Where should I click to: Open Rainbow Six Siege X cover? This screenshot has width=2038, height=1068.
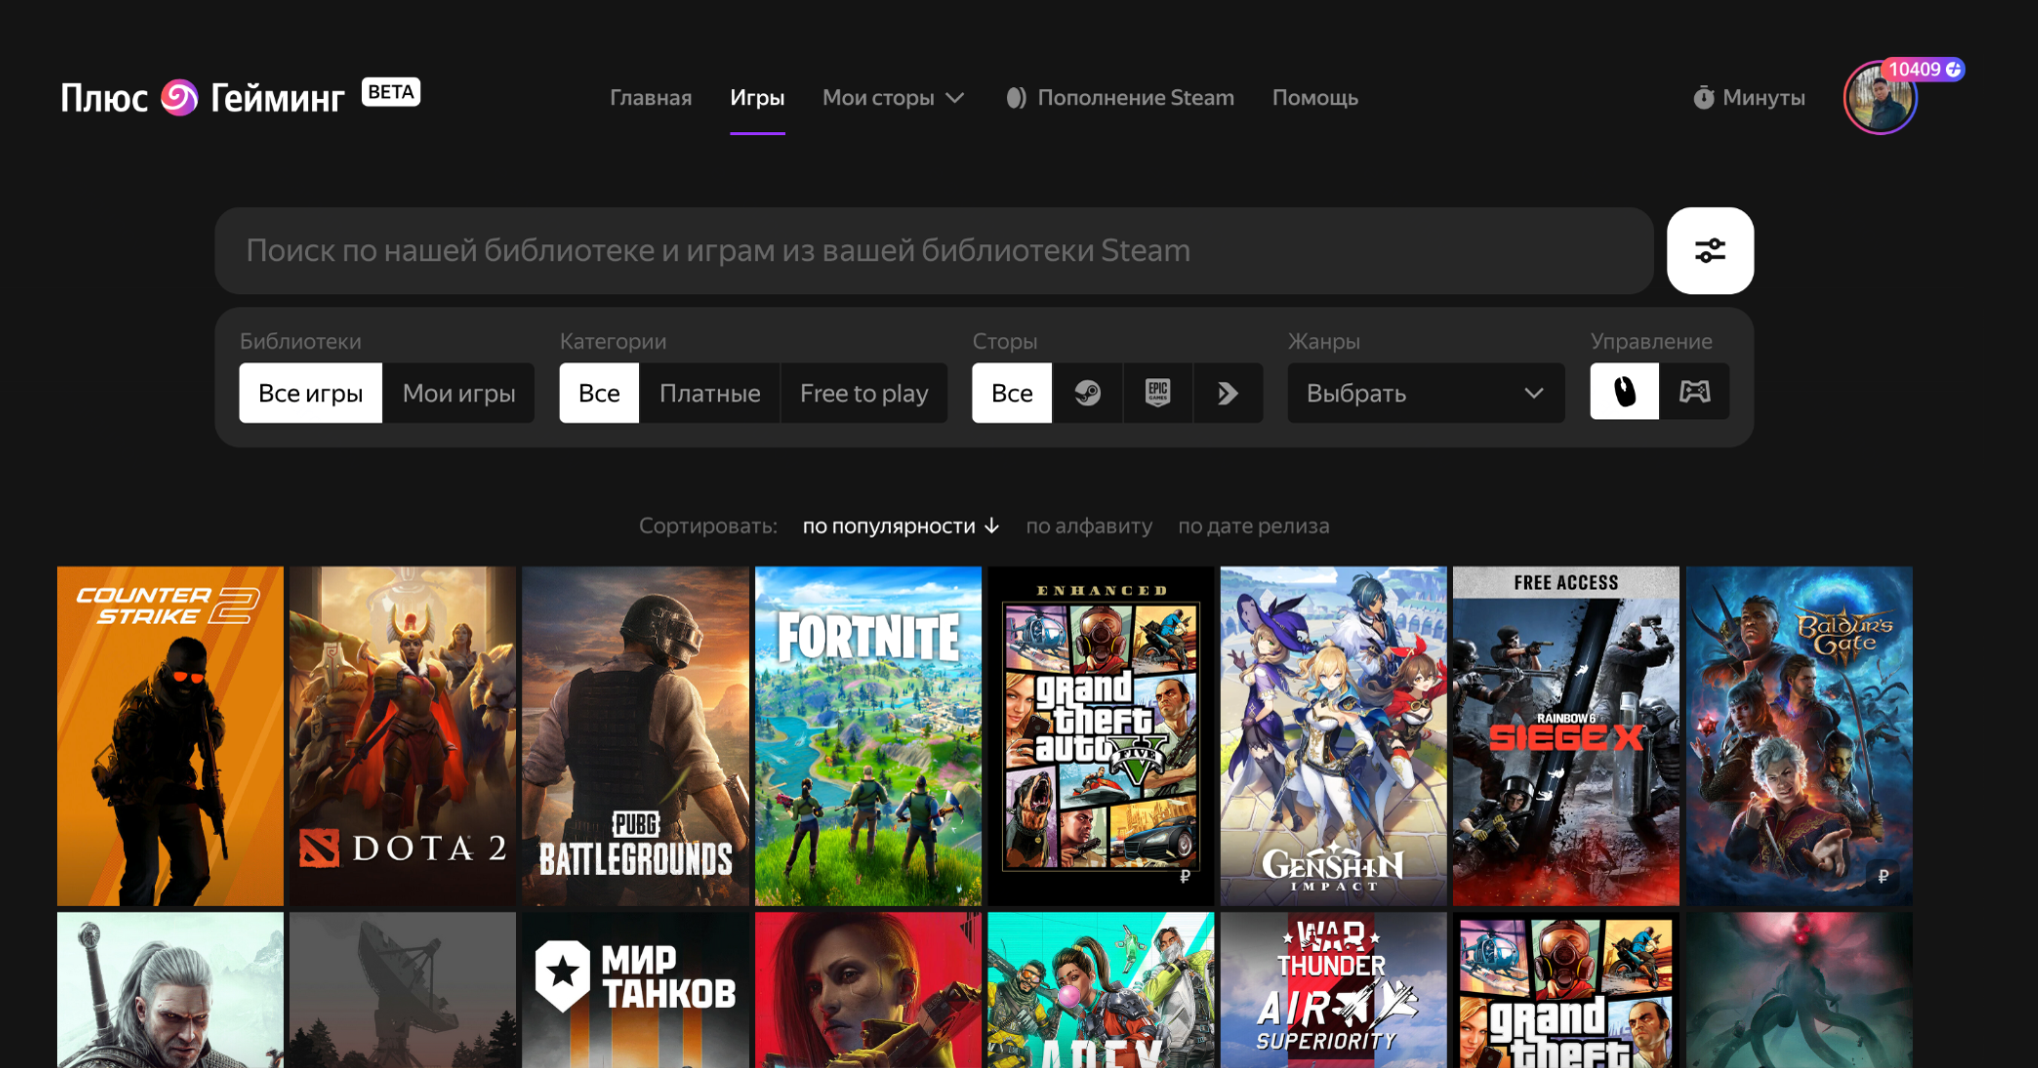tap(1566, 736)
